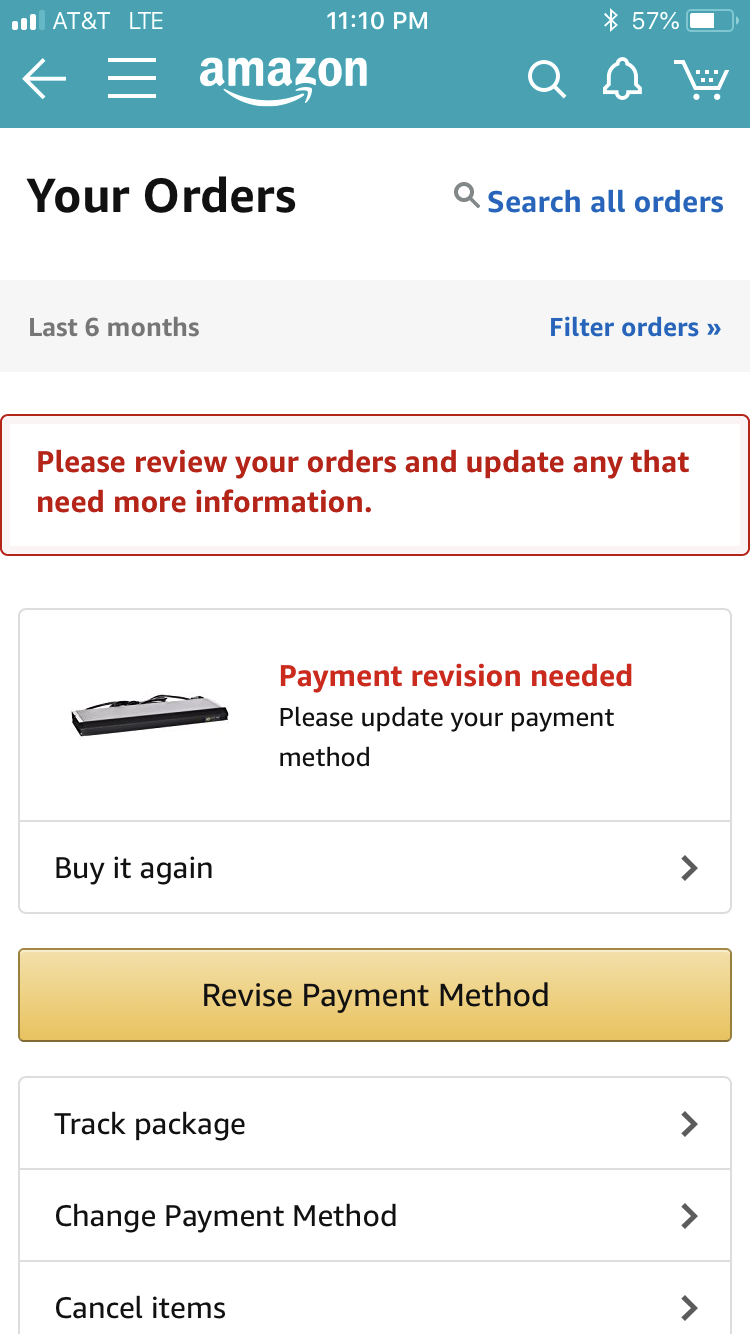Tap the battery indicator icon
Viewport: 750px width, 1334px height.
(x=711, y=21)
